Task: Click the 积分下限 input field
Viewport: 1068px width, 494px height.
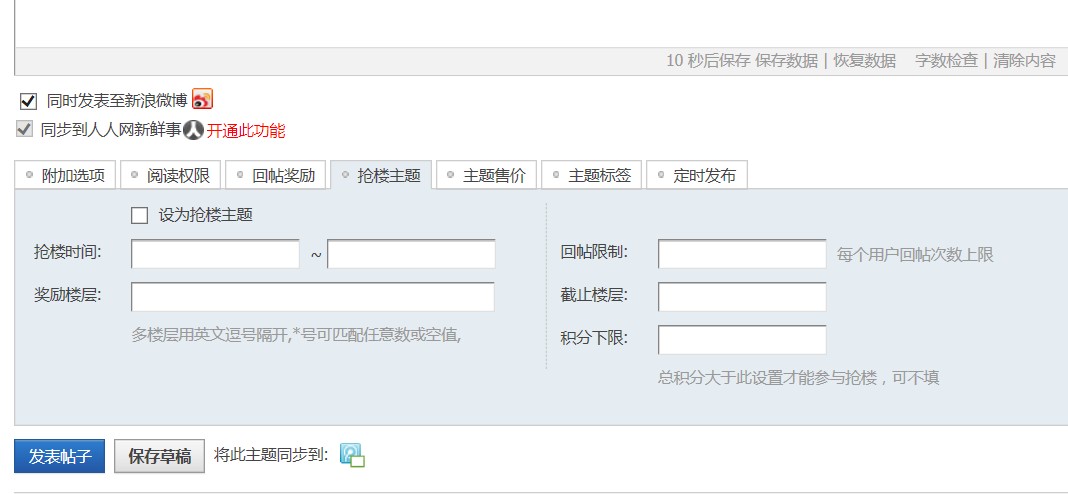Action: point(742,340)
